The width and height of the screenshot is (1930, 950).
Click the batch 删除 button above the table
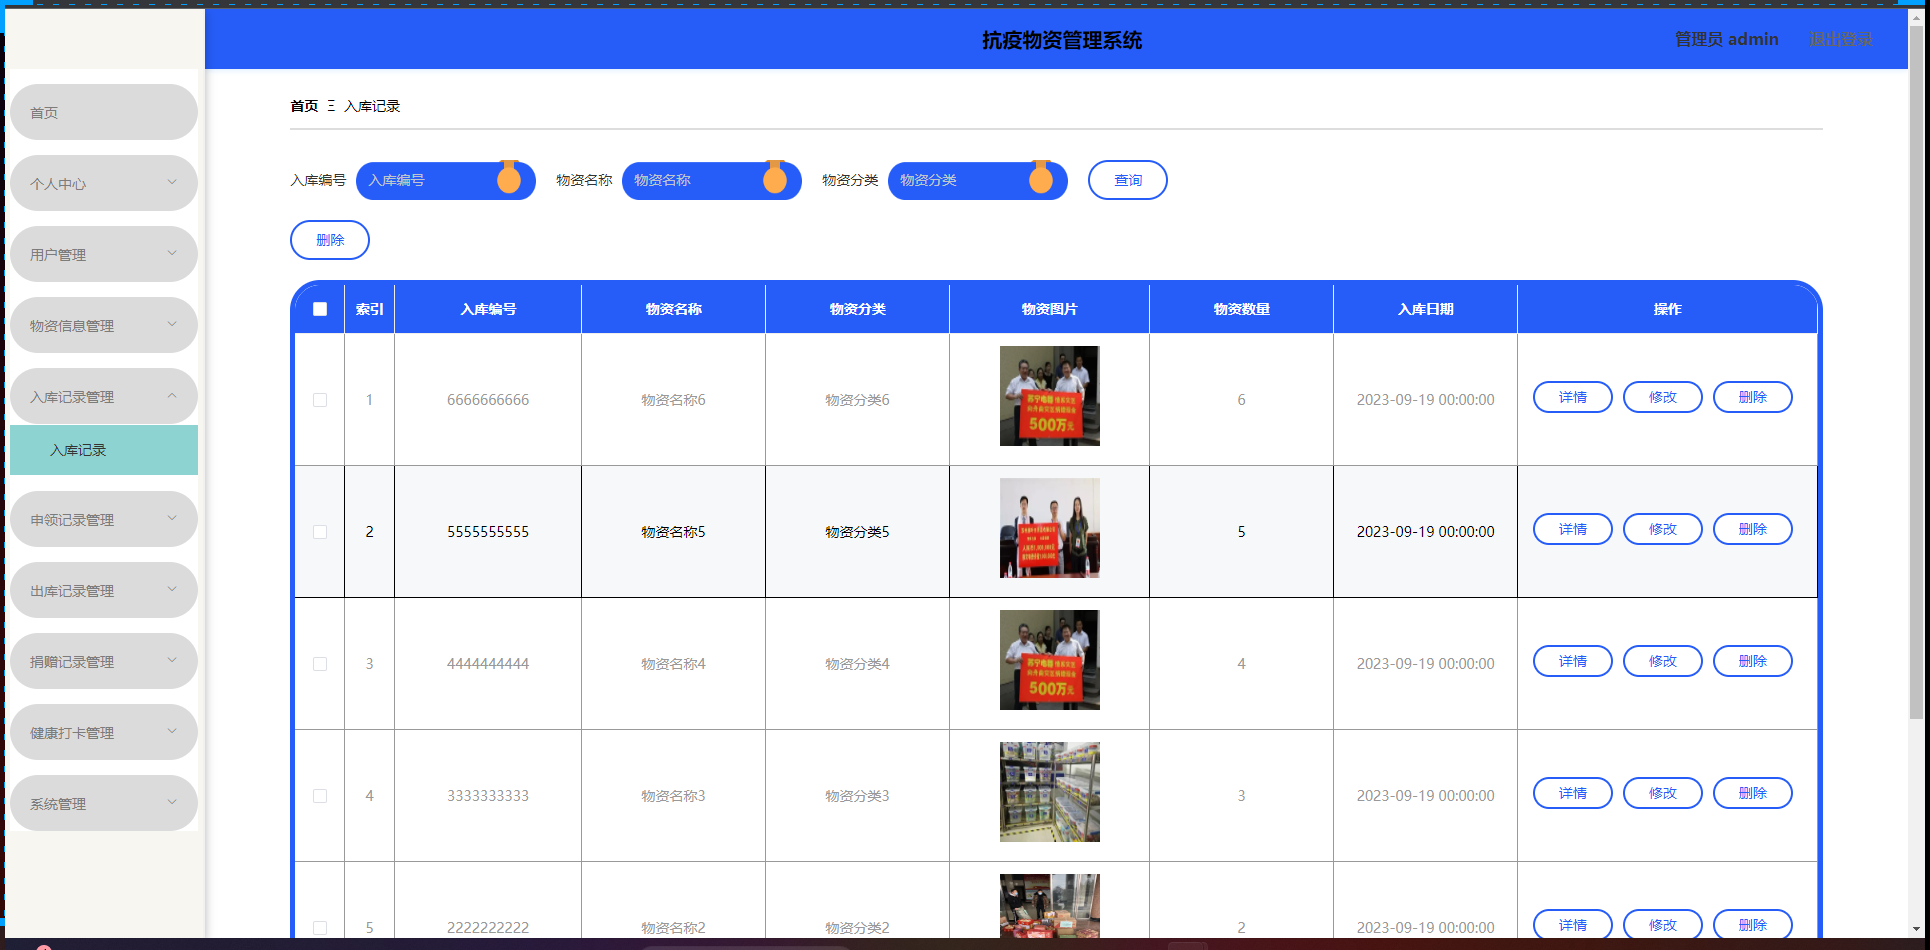(x=330, y=240)
